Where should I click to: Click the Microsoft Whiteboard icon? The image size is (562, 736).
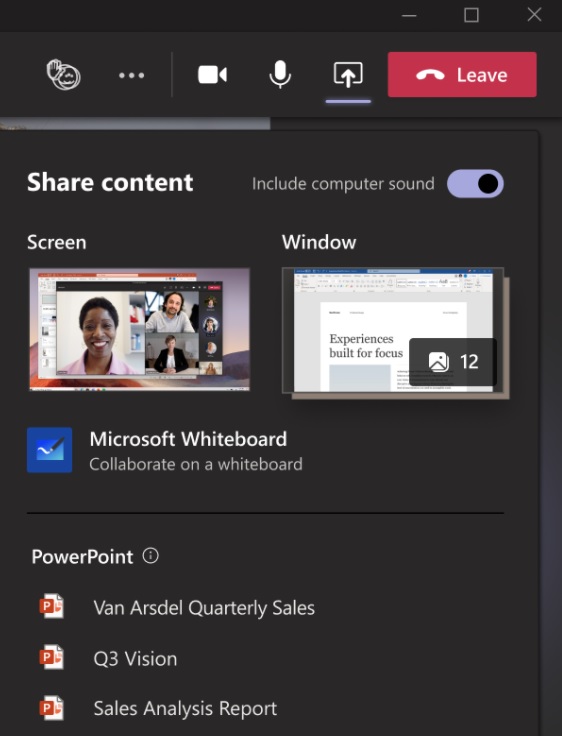point(49,450)
